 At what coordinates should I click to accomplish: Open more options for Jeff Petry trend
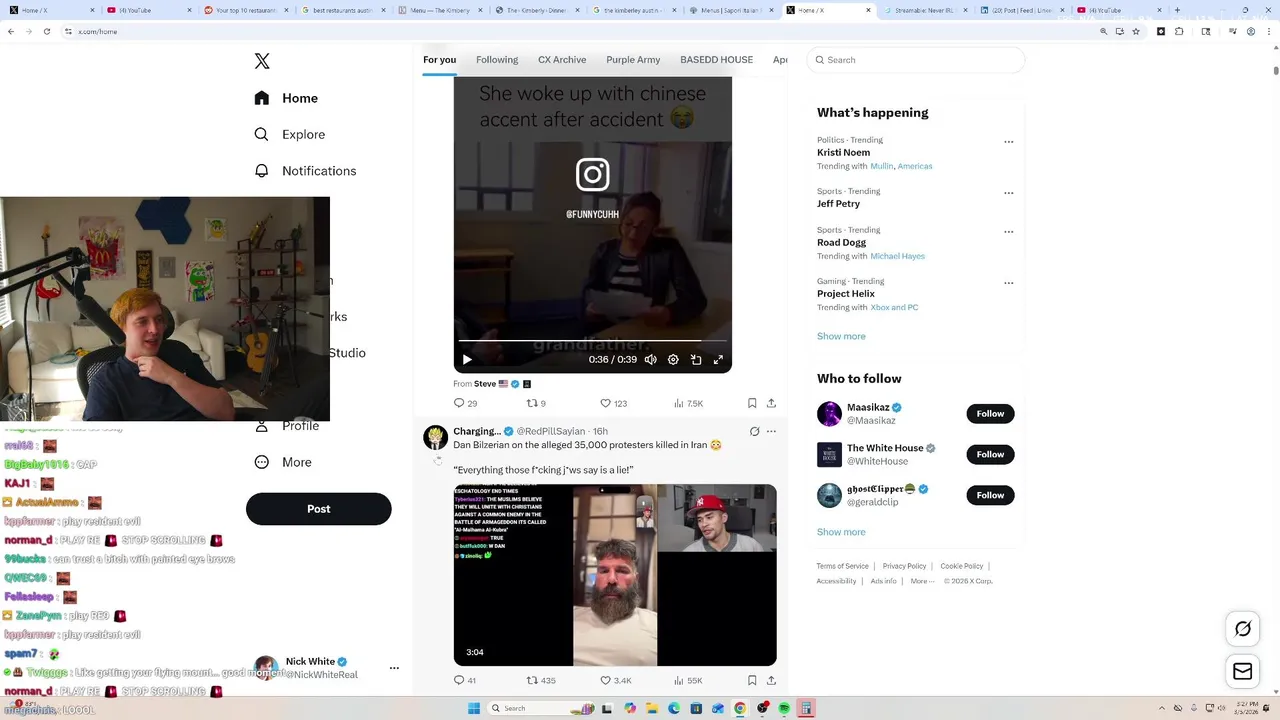pos(1009,193)
